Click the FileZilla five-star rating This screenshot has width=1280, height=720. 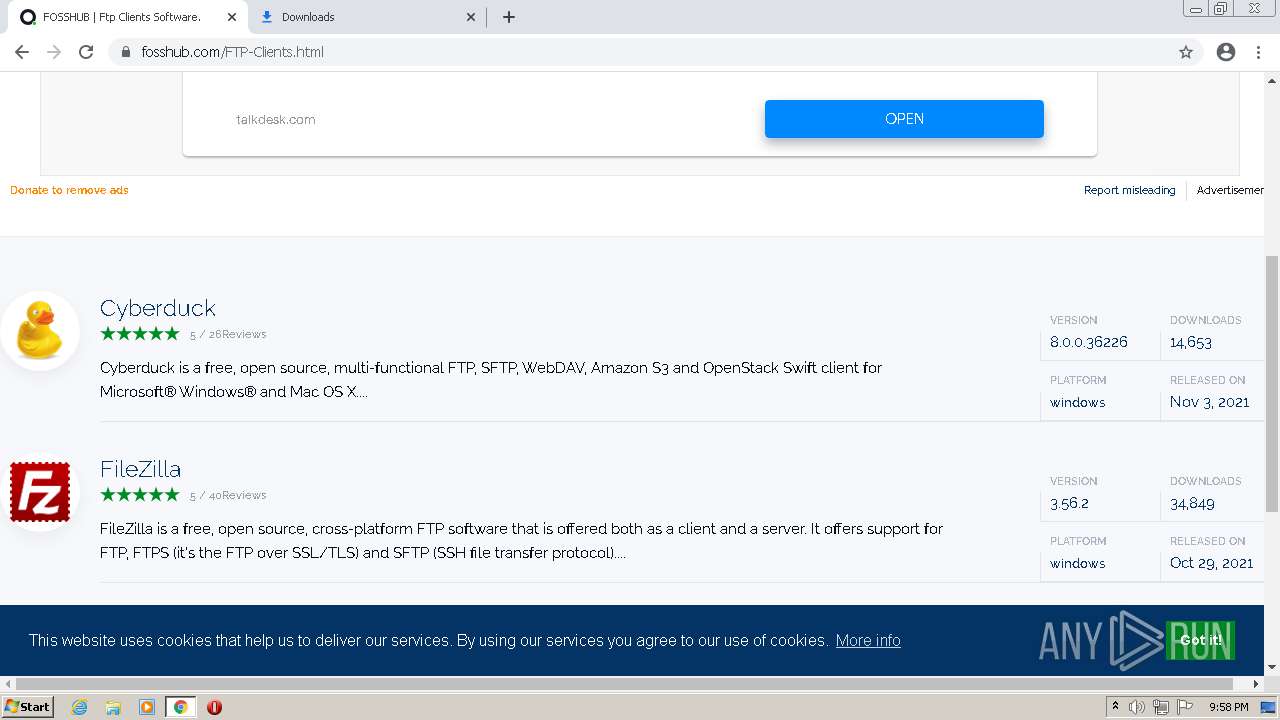click(140, 495)
